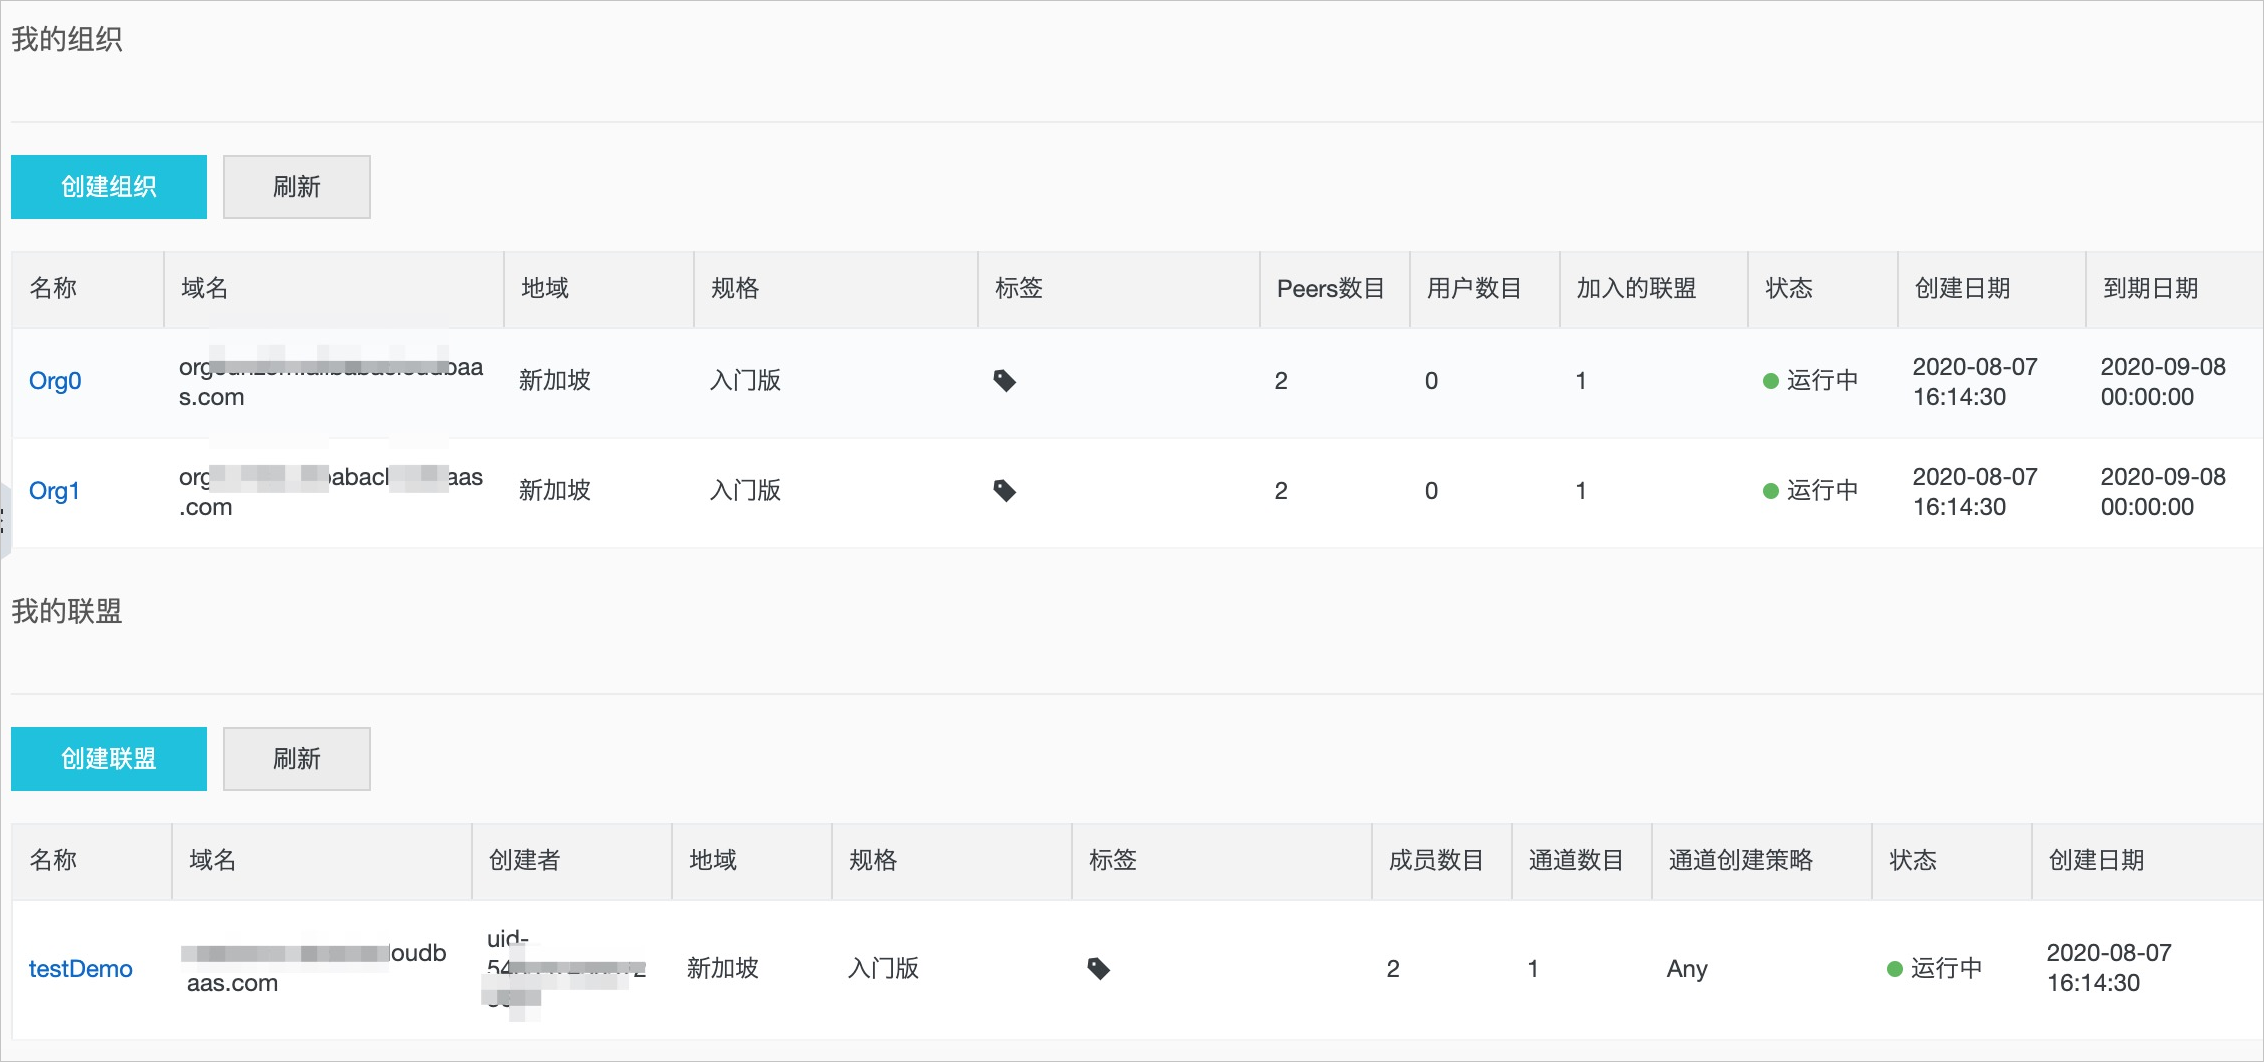Open the testDemo consortium details

pos(81,968)
